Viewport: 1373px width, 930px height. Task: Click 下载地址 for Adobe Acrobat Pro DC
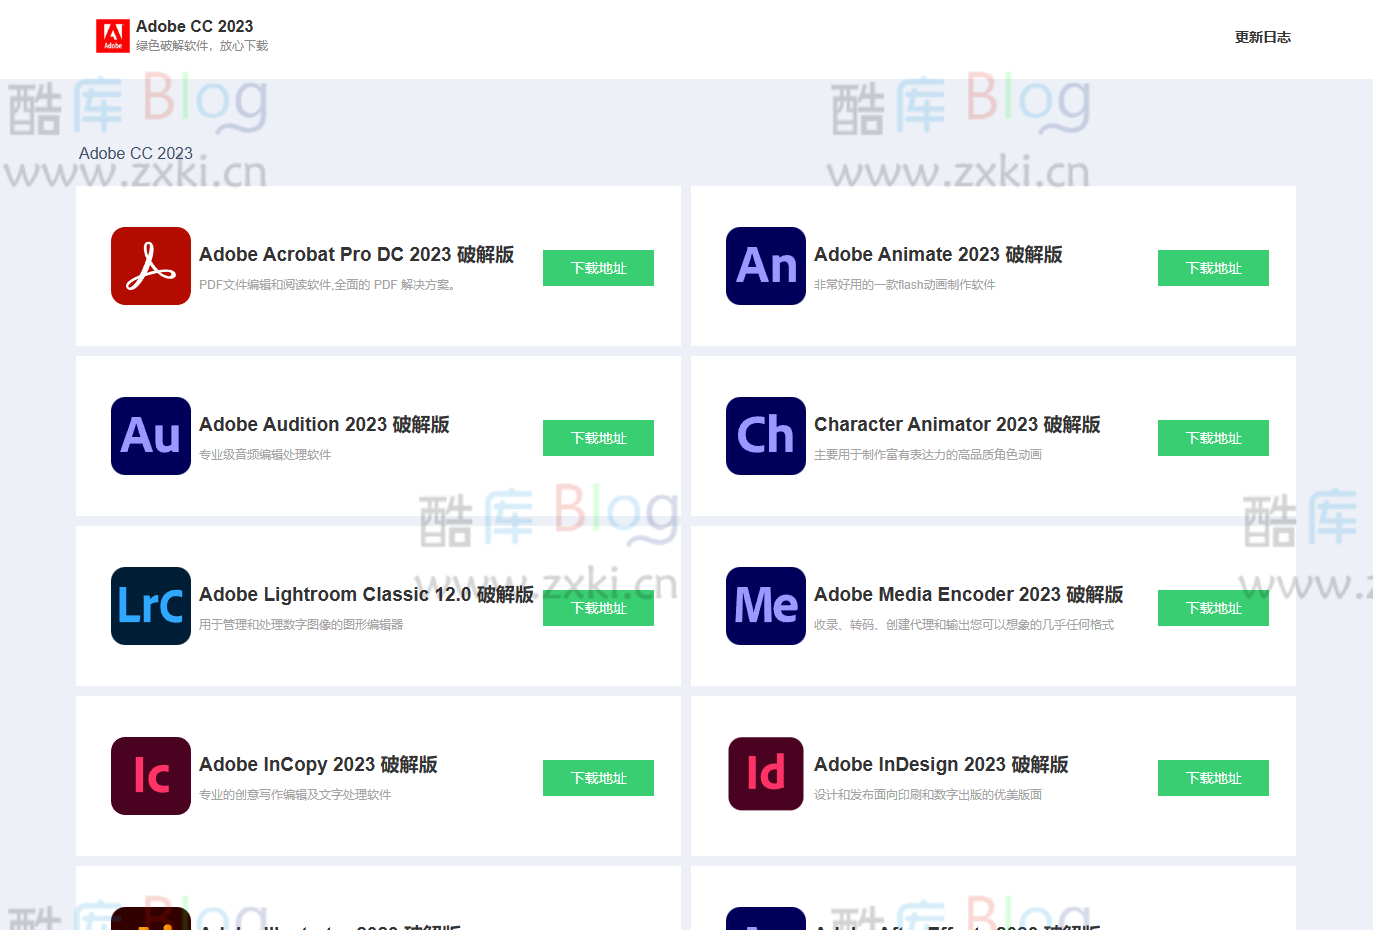tap(598, 268)
